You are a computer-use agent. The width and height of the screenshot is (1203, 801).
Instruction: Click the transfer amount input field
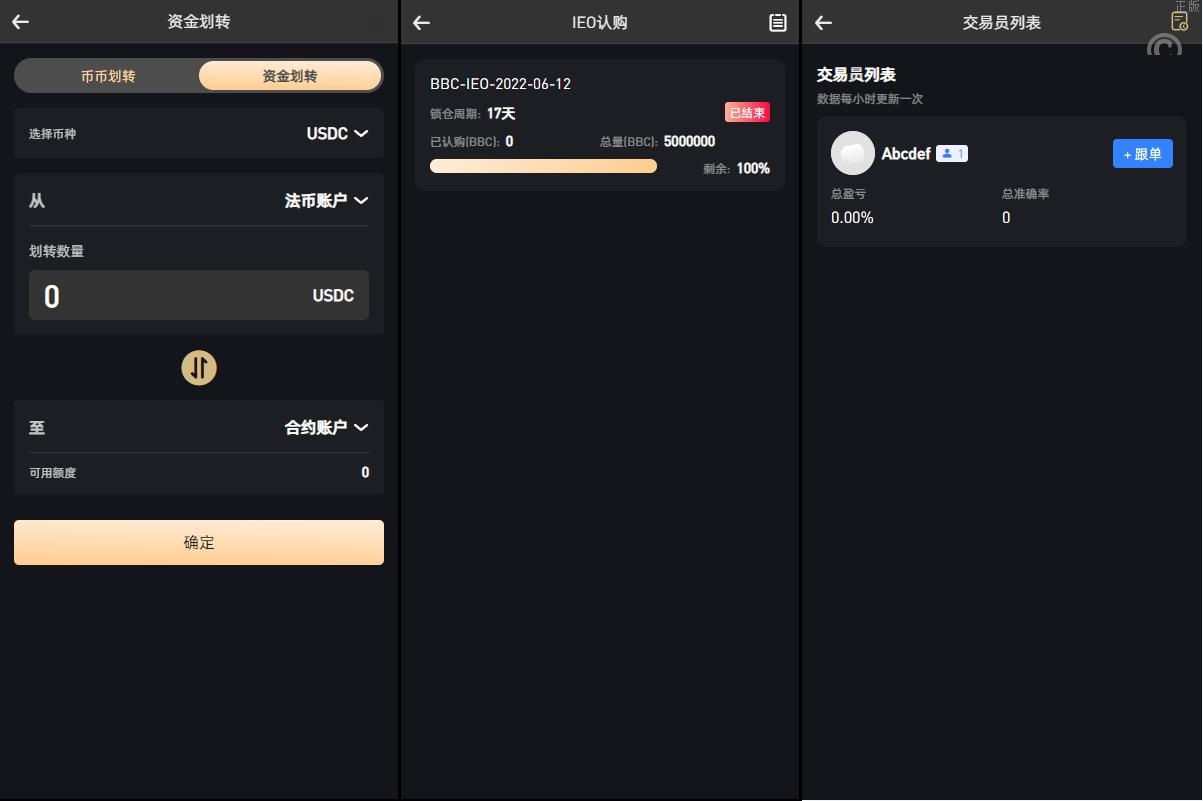pyautogui.click(x=170, y=296)
